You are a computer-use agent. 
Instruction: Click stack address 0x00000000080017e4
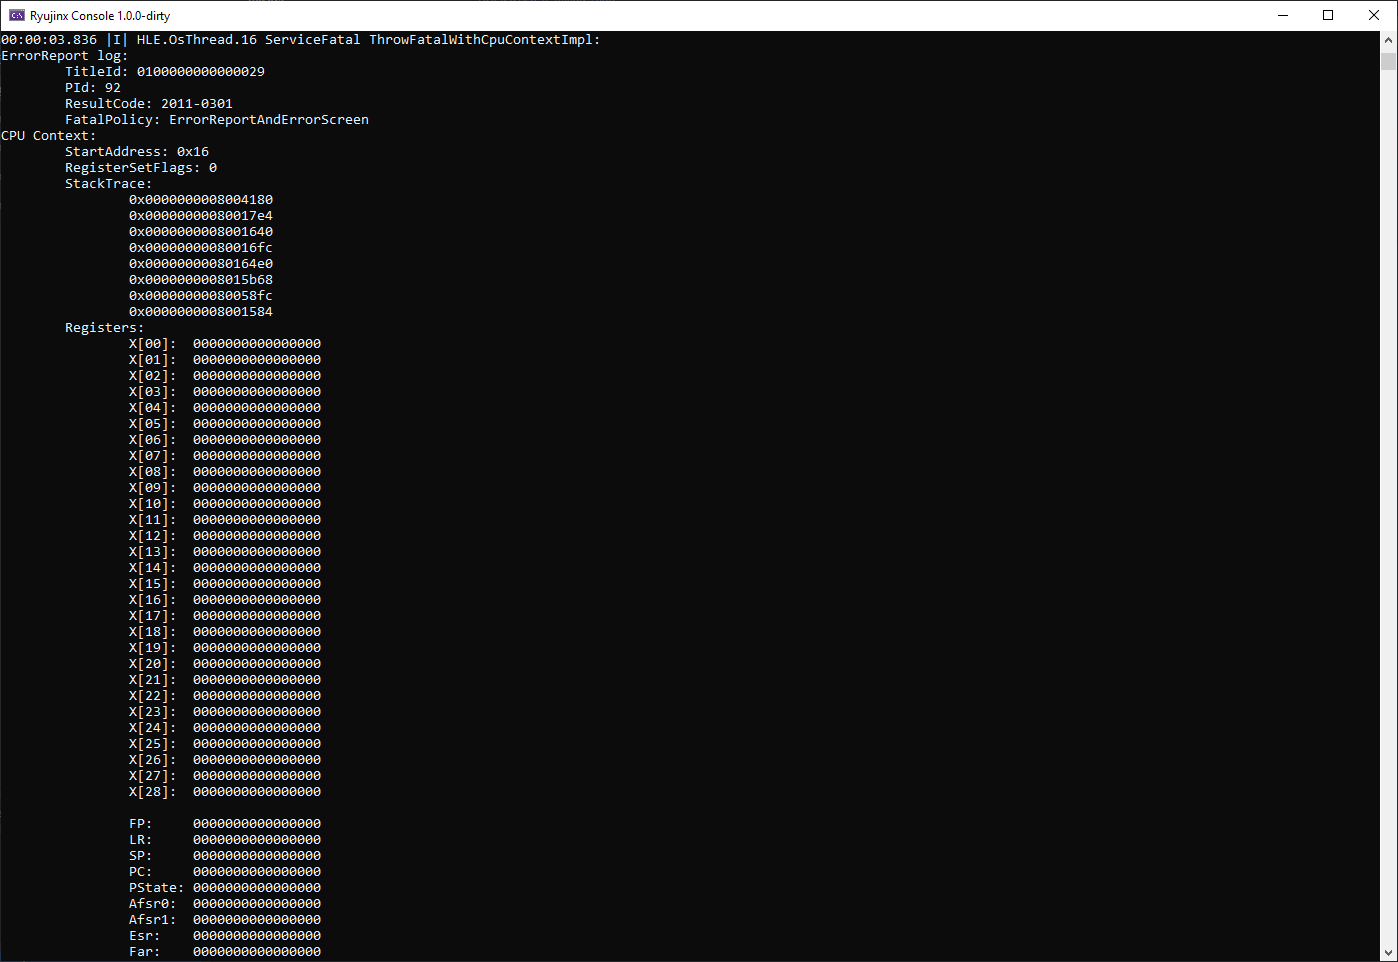coord(201,216)
